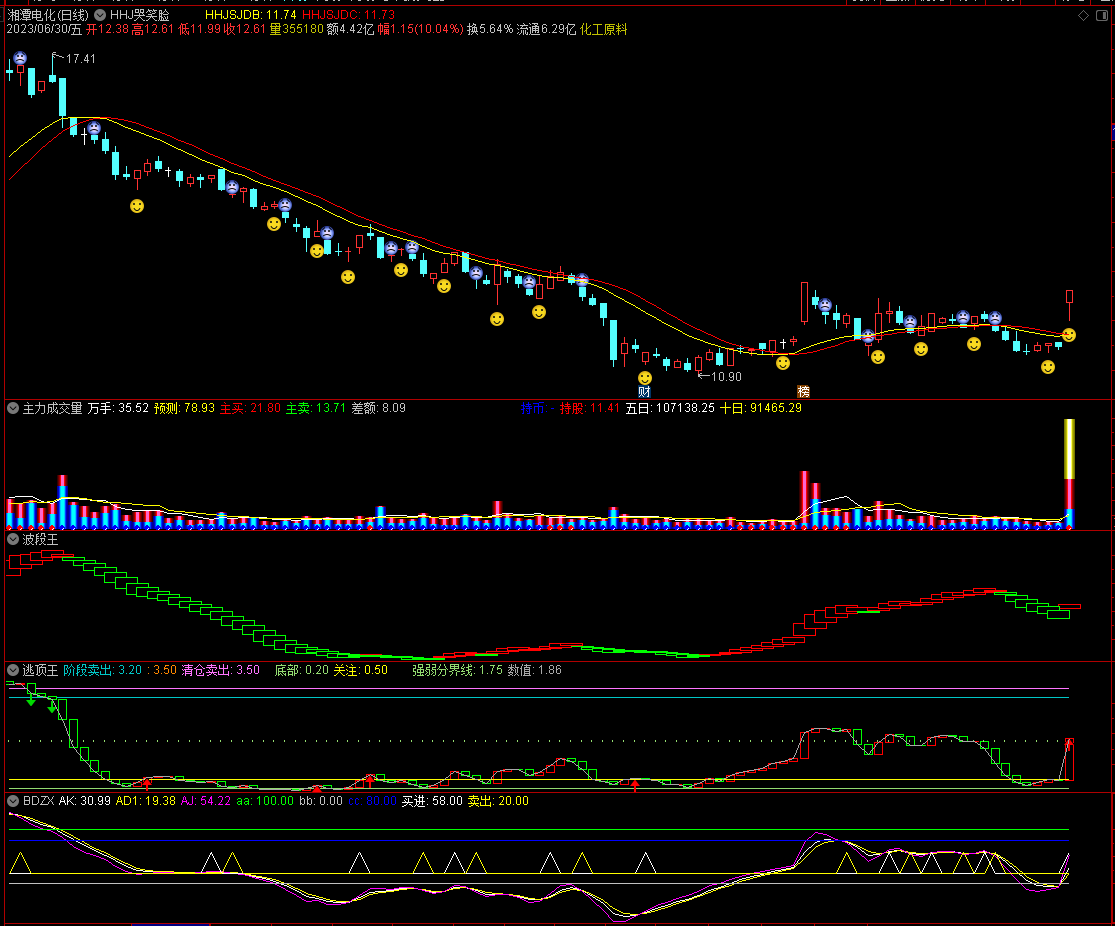Click the first yellow triangle in BDZX panel
Viewport: 1115px width, 926px height.
(20, 863)
